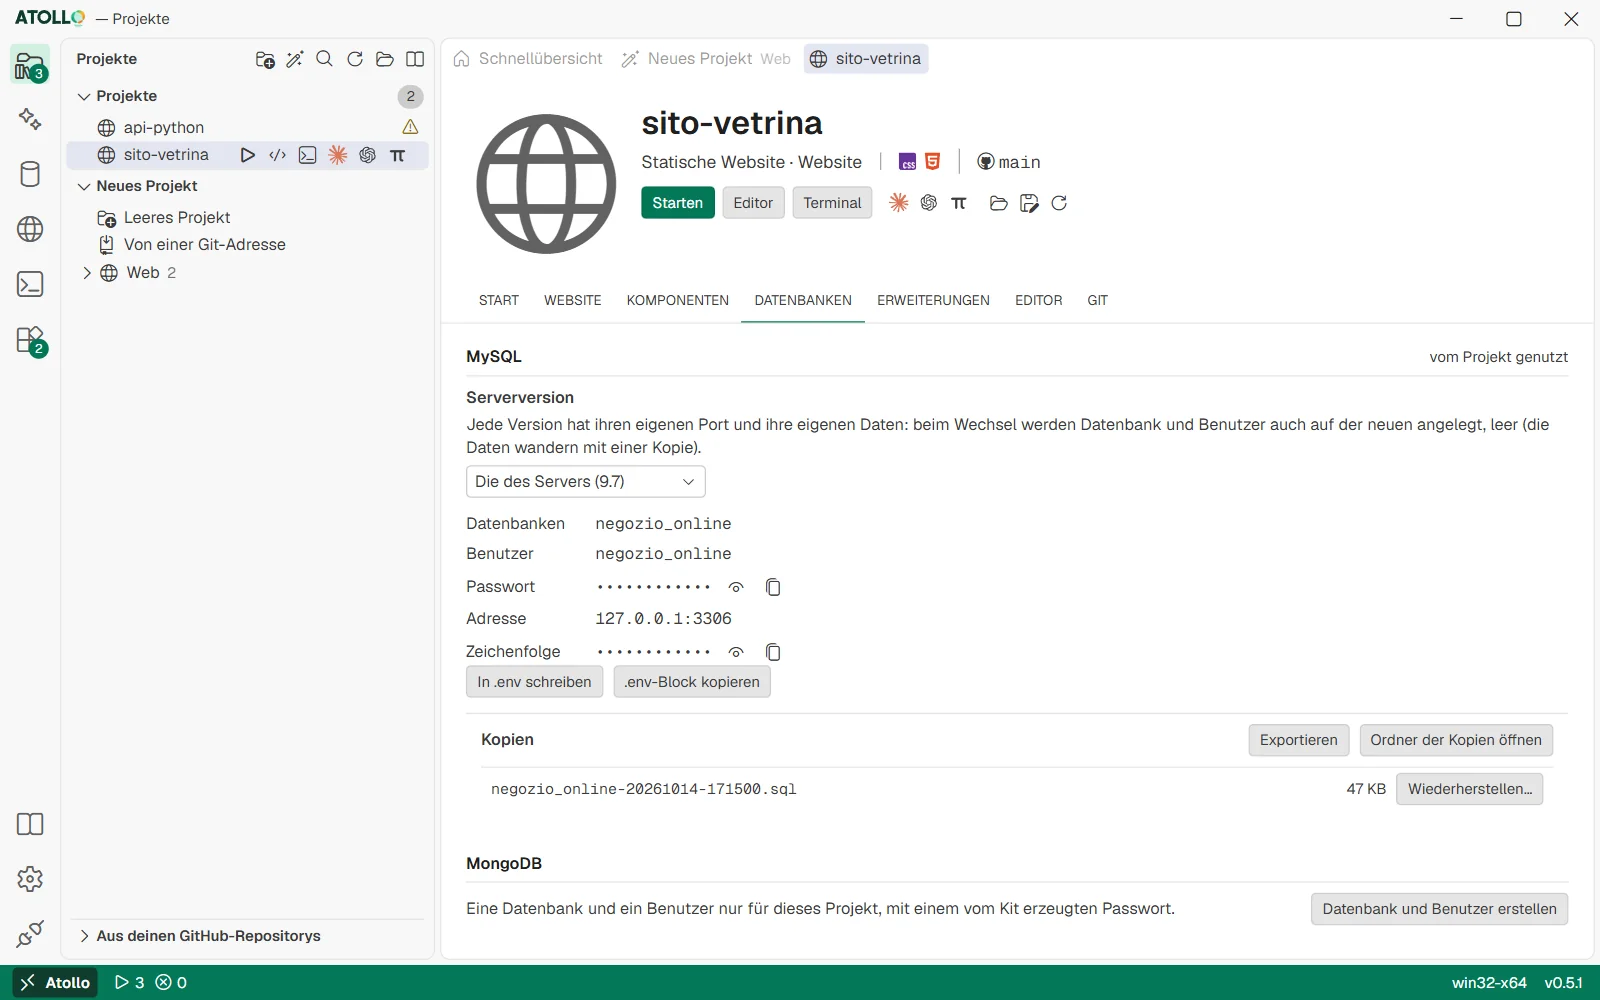This screenshot has height=1000, width=1600.
Task: Click the magic wand icon in Projekte header
Action: point(295,59)
